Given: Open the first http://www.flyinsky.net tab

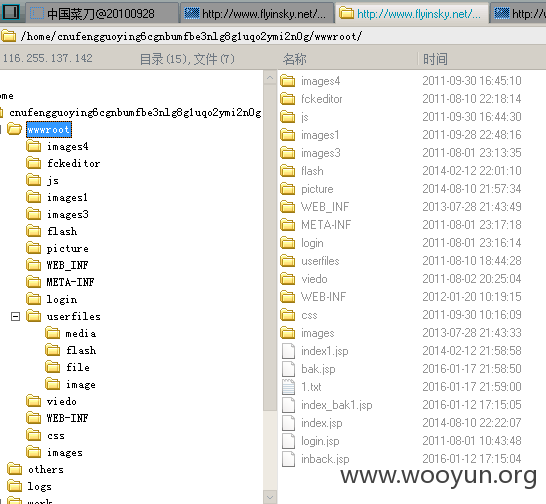Looking at the screenshot, I should (257, 13).
